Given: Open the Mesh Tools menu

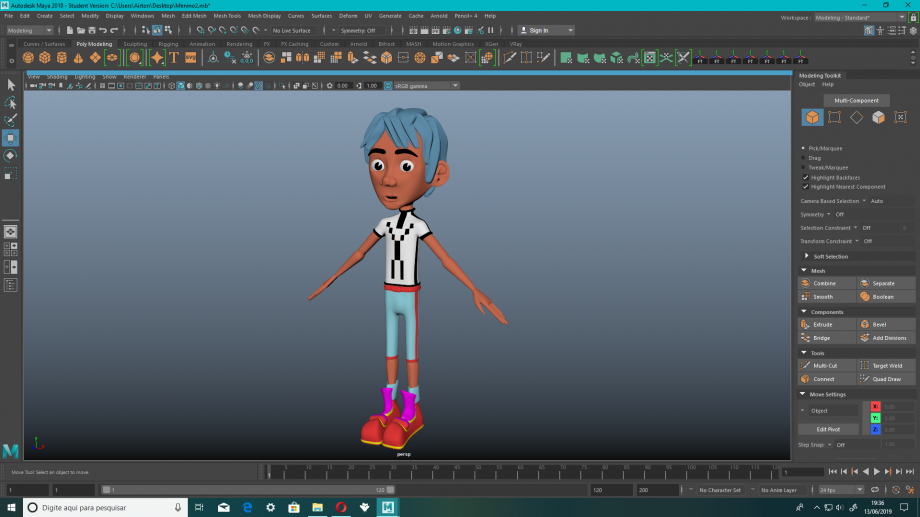Looking at the screenshot, I should pyautogui.click(x=227, y=16).
